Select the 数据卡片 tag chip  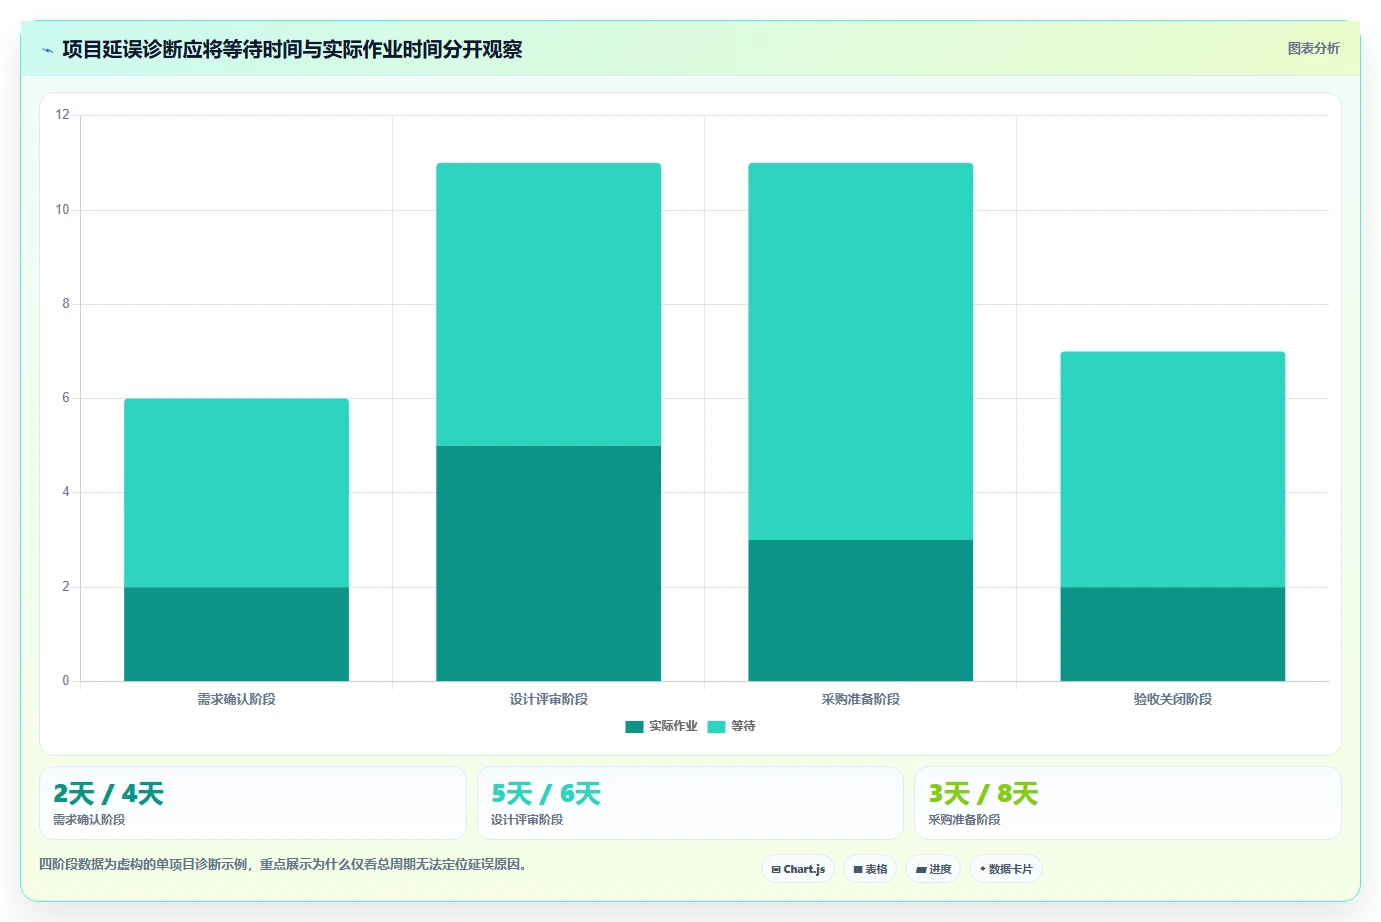tap(1006, 869)
